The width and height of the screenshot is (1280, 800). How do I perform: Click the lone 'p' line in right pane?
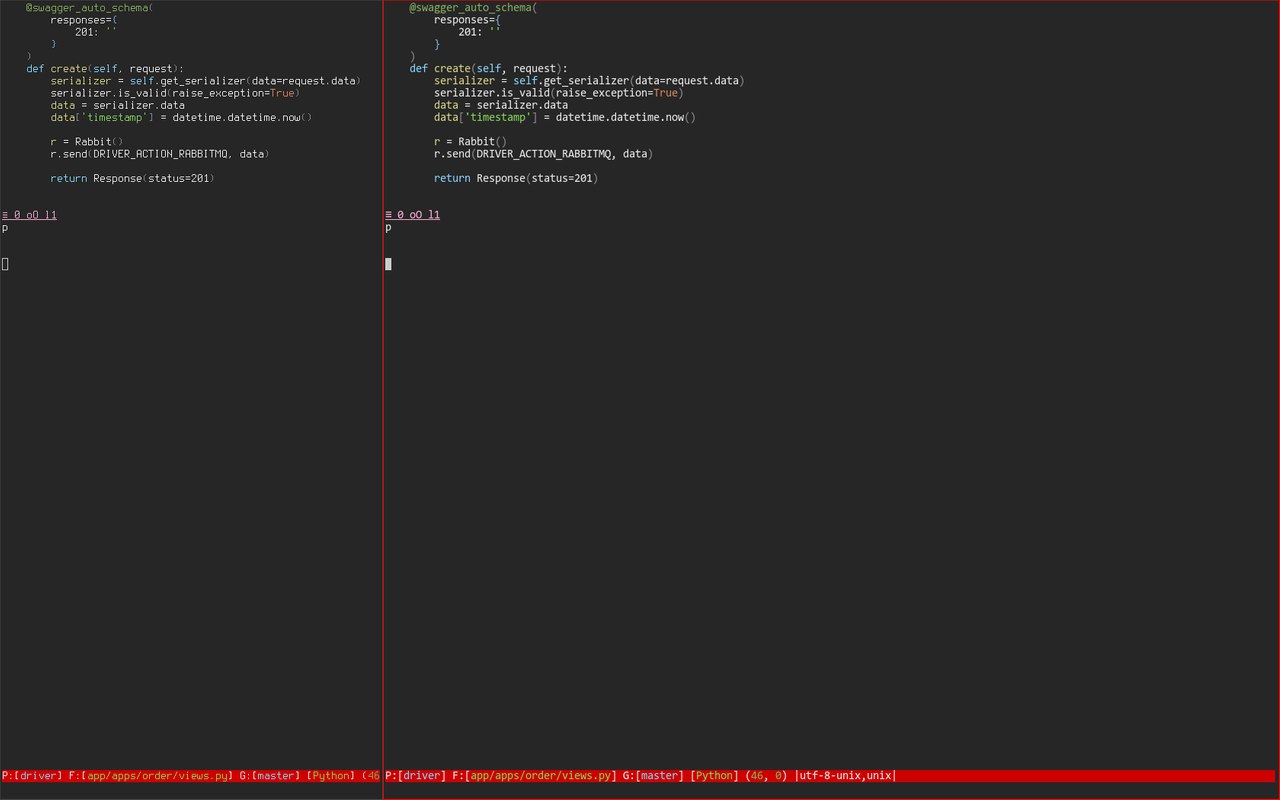tap(388, 228)
